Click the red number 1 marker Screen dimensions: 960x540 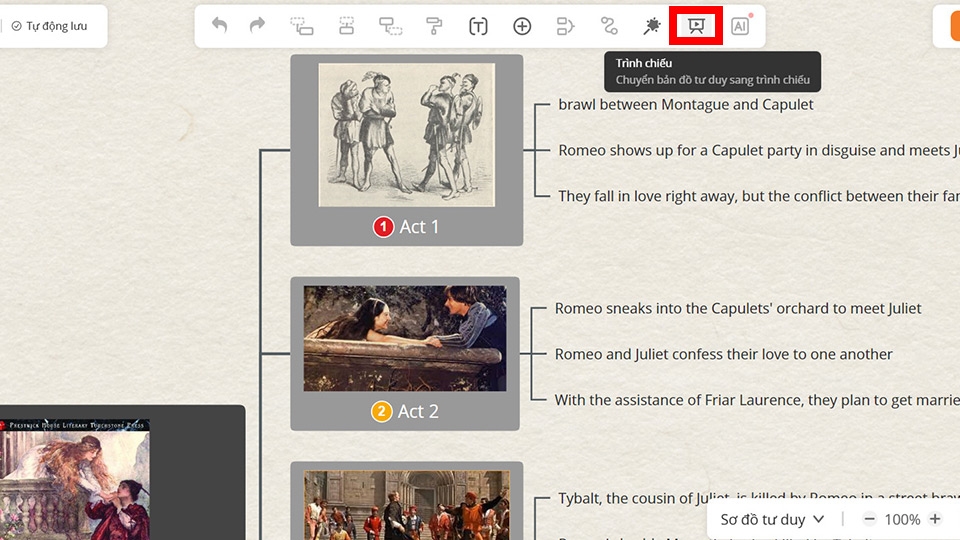coord(383,227)
